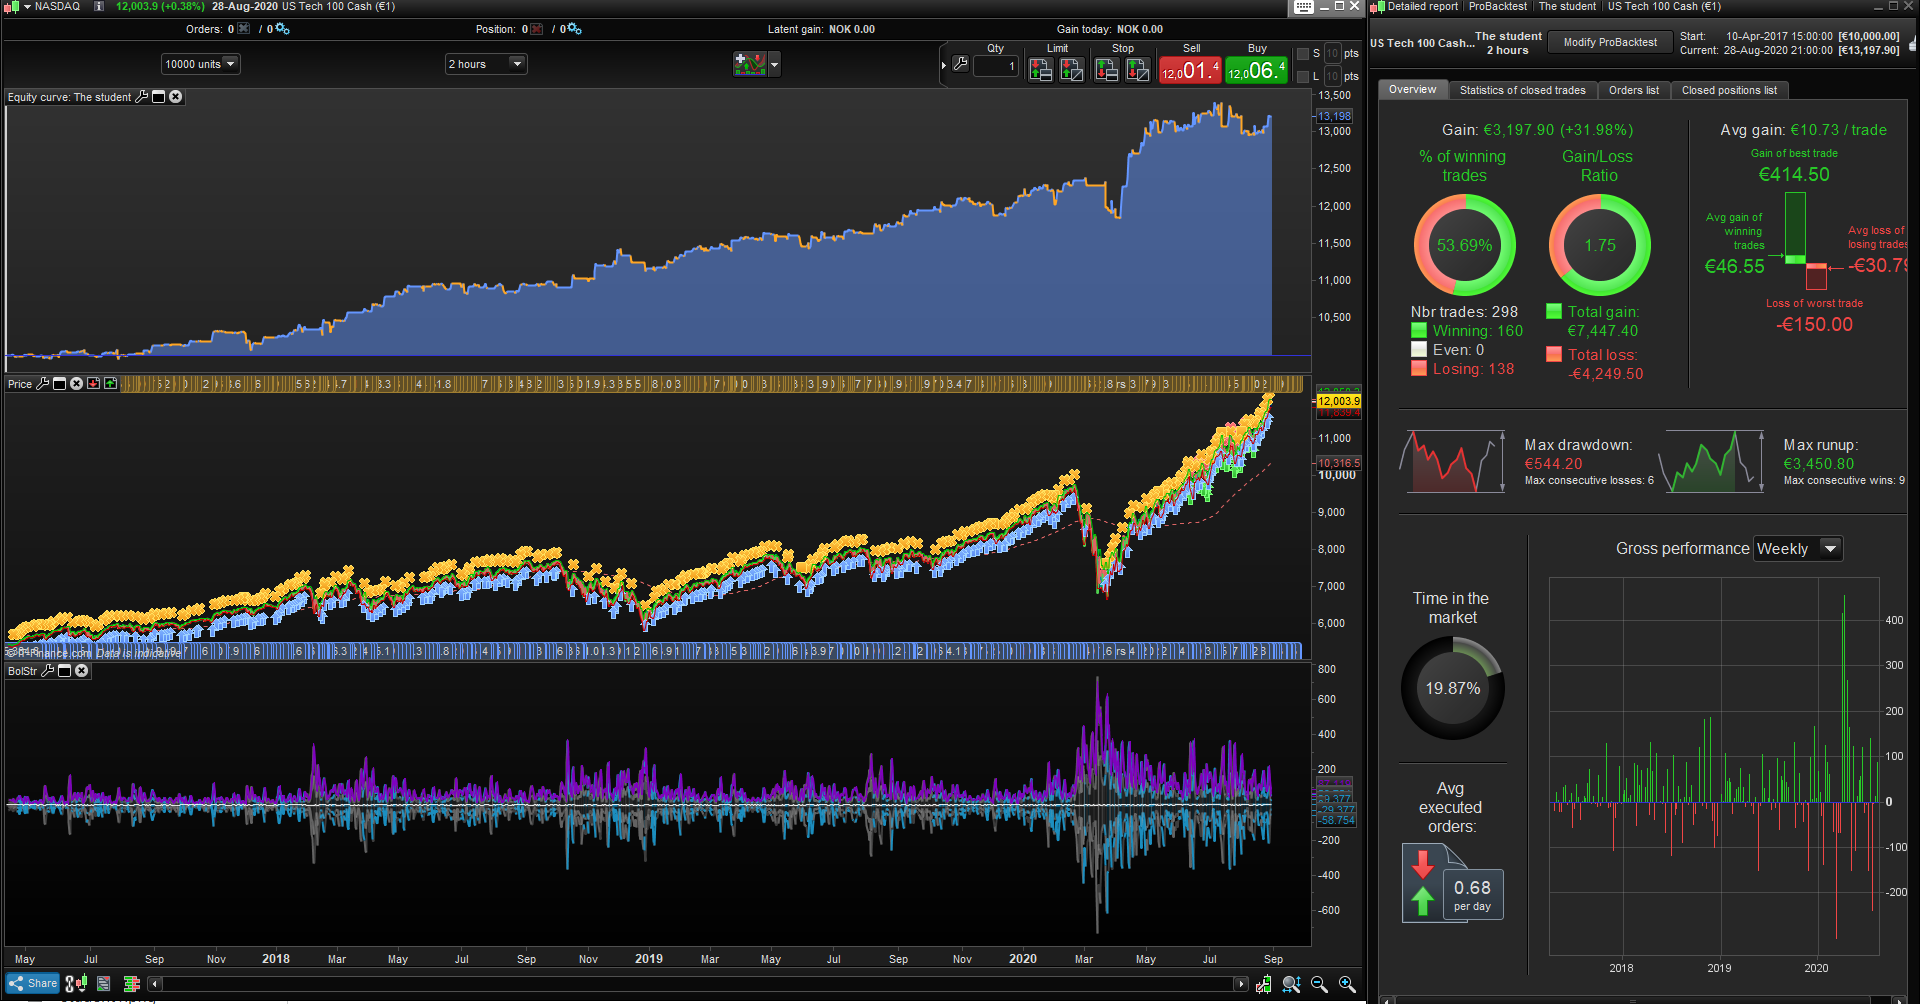Expand the order panel arrow beside wrench
This screenshot has width=1920, height=1004.
point(944,65)
